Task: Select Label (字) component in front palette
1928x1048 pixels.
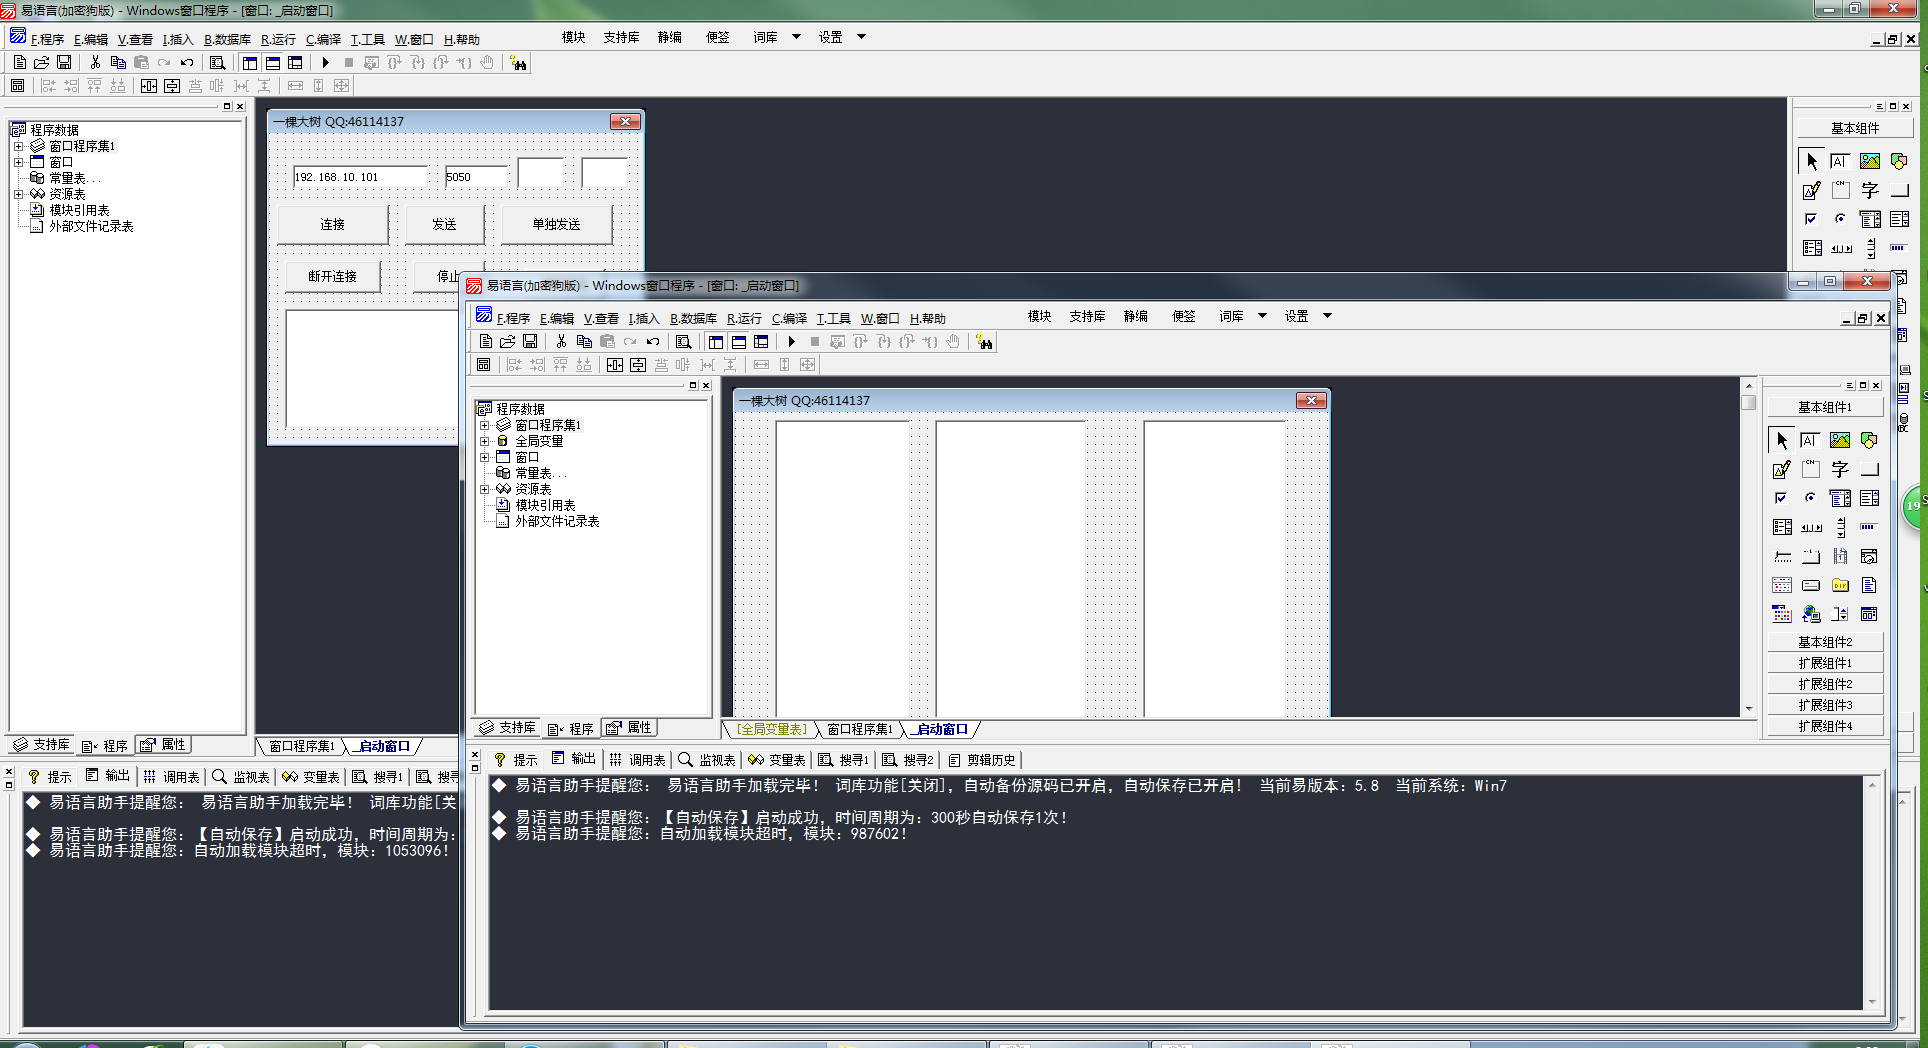Action: tap(1840, 469)
